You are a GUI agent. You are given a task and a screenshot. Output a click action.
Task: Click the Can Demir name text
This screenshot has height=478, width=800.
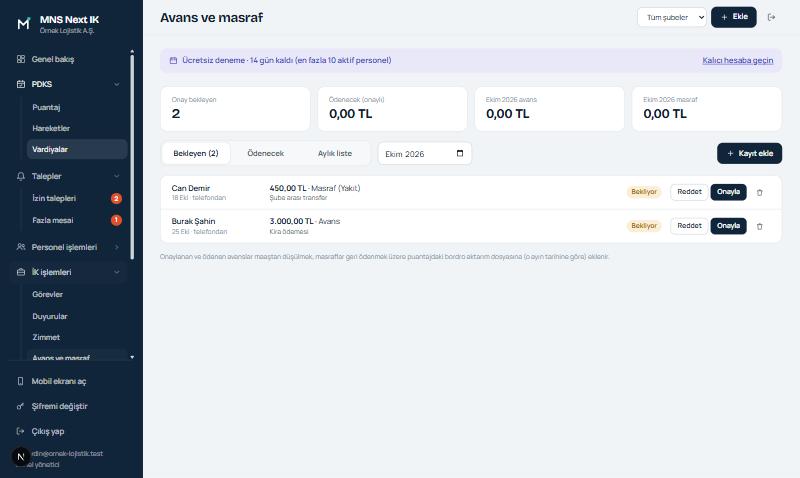click(191, 188)
